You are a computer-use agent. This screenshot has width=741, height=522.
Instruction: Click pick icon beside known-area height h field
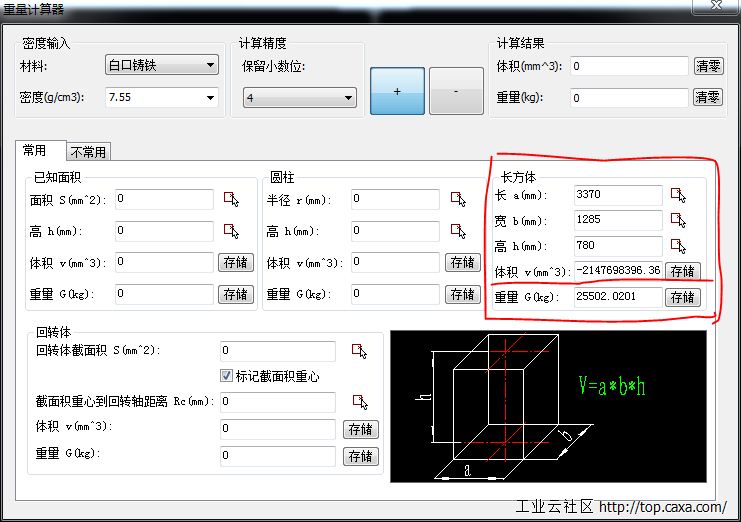point(232,231)
